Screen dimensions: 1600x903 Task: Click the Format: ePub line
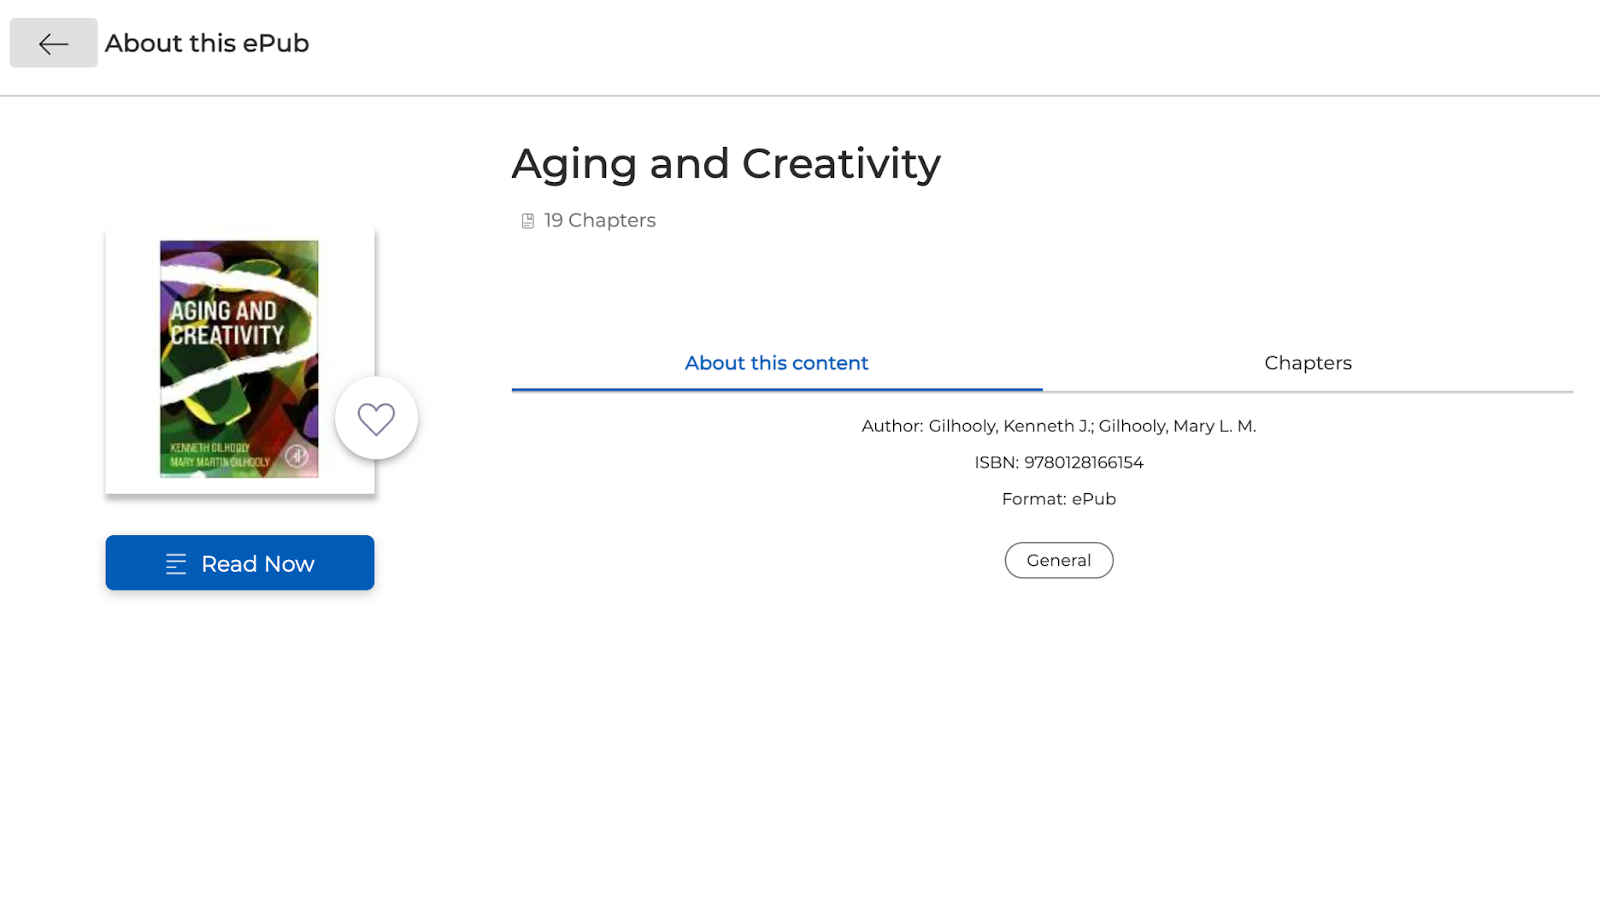tap(1058, 499)
